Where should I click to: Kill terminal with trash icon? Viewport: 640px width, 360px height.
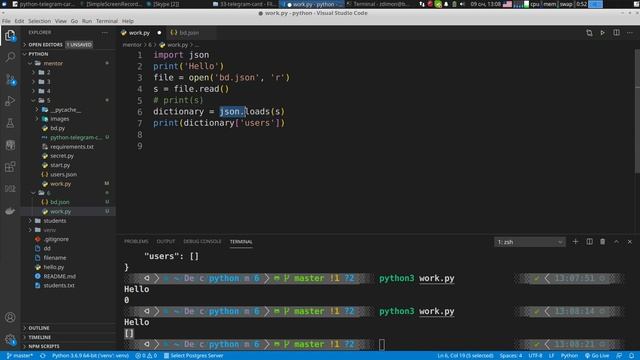602,242
